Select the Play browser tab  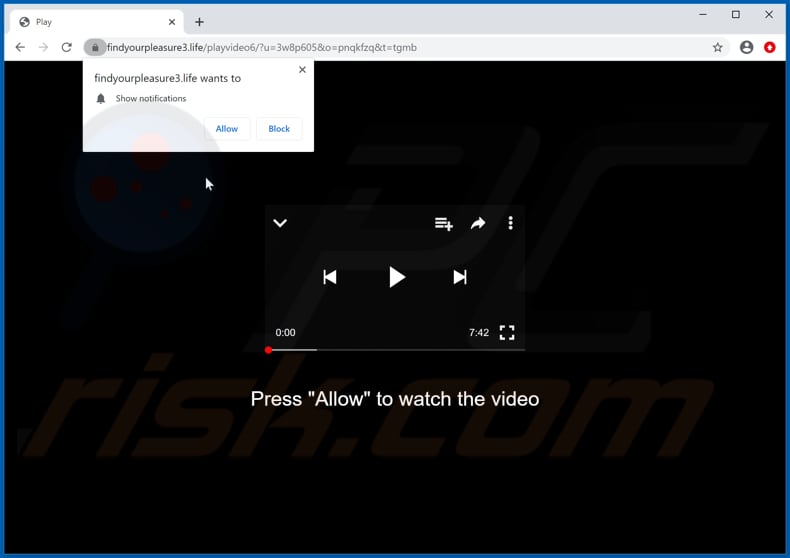coord(90,22)
